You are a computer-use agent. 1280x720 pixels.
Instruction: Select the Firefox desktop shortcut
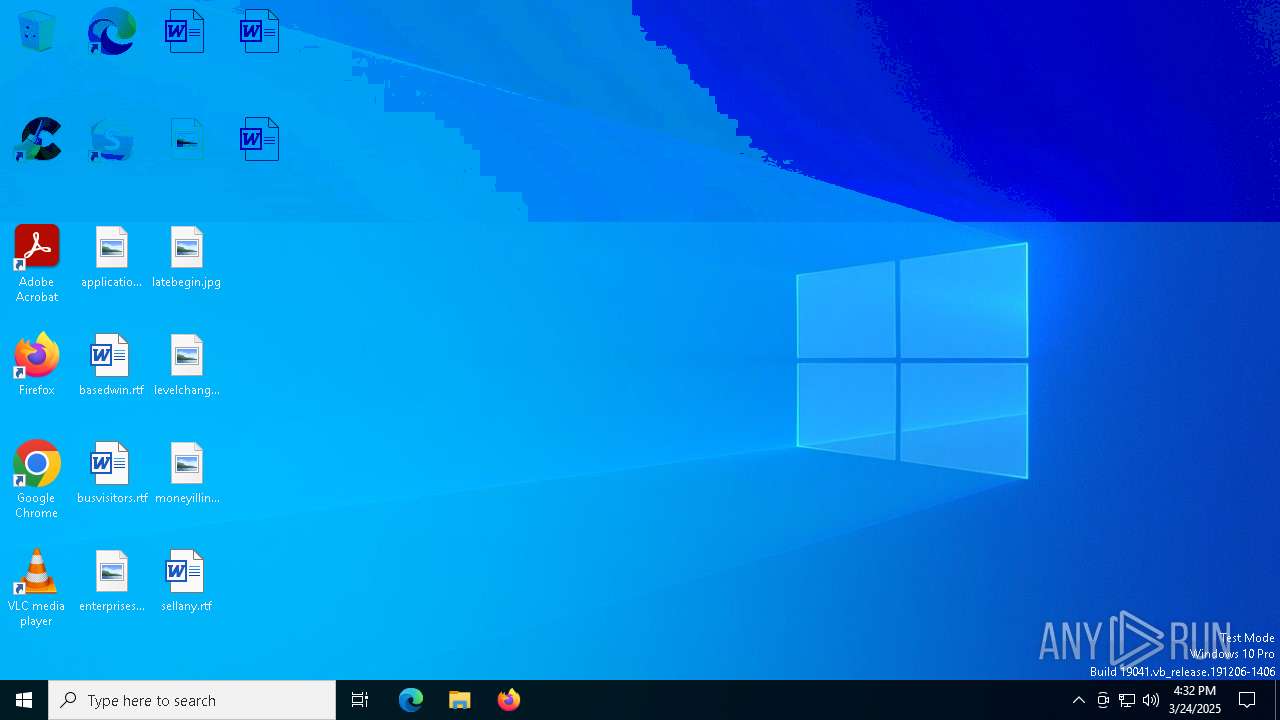click(x=37, y=365)
